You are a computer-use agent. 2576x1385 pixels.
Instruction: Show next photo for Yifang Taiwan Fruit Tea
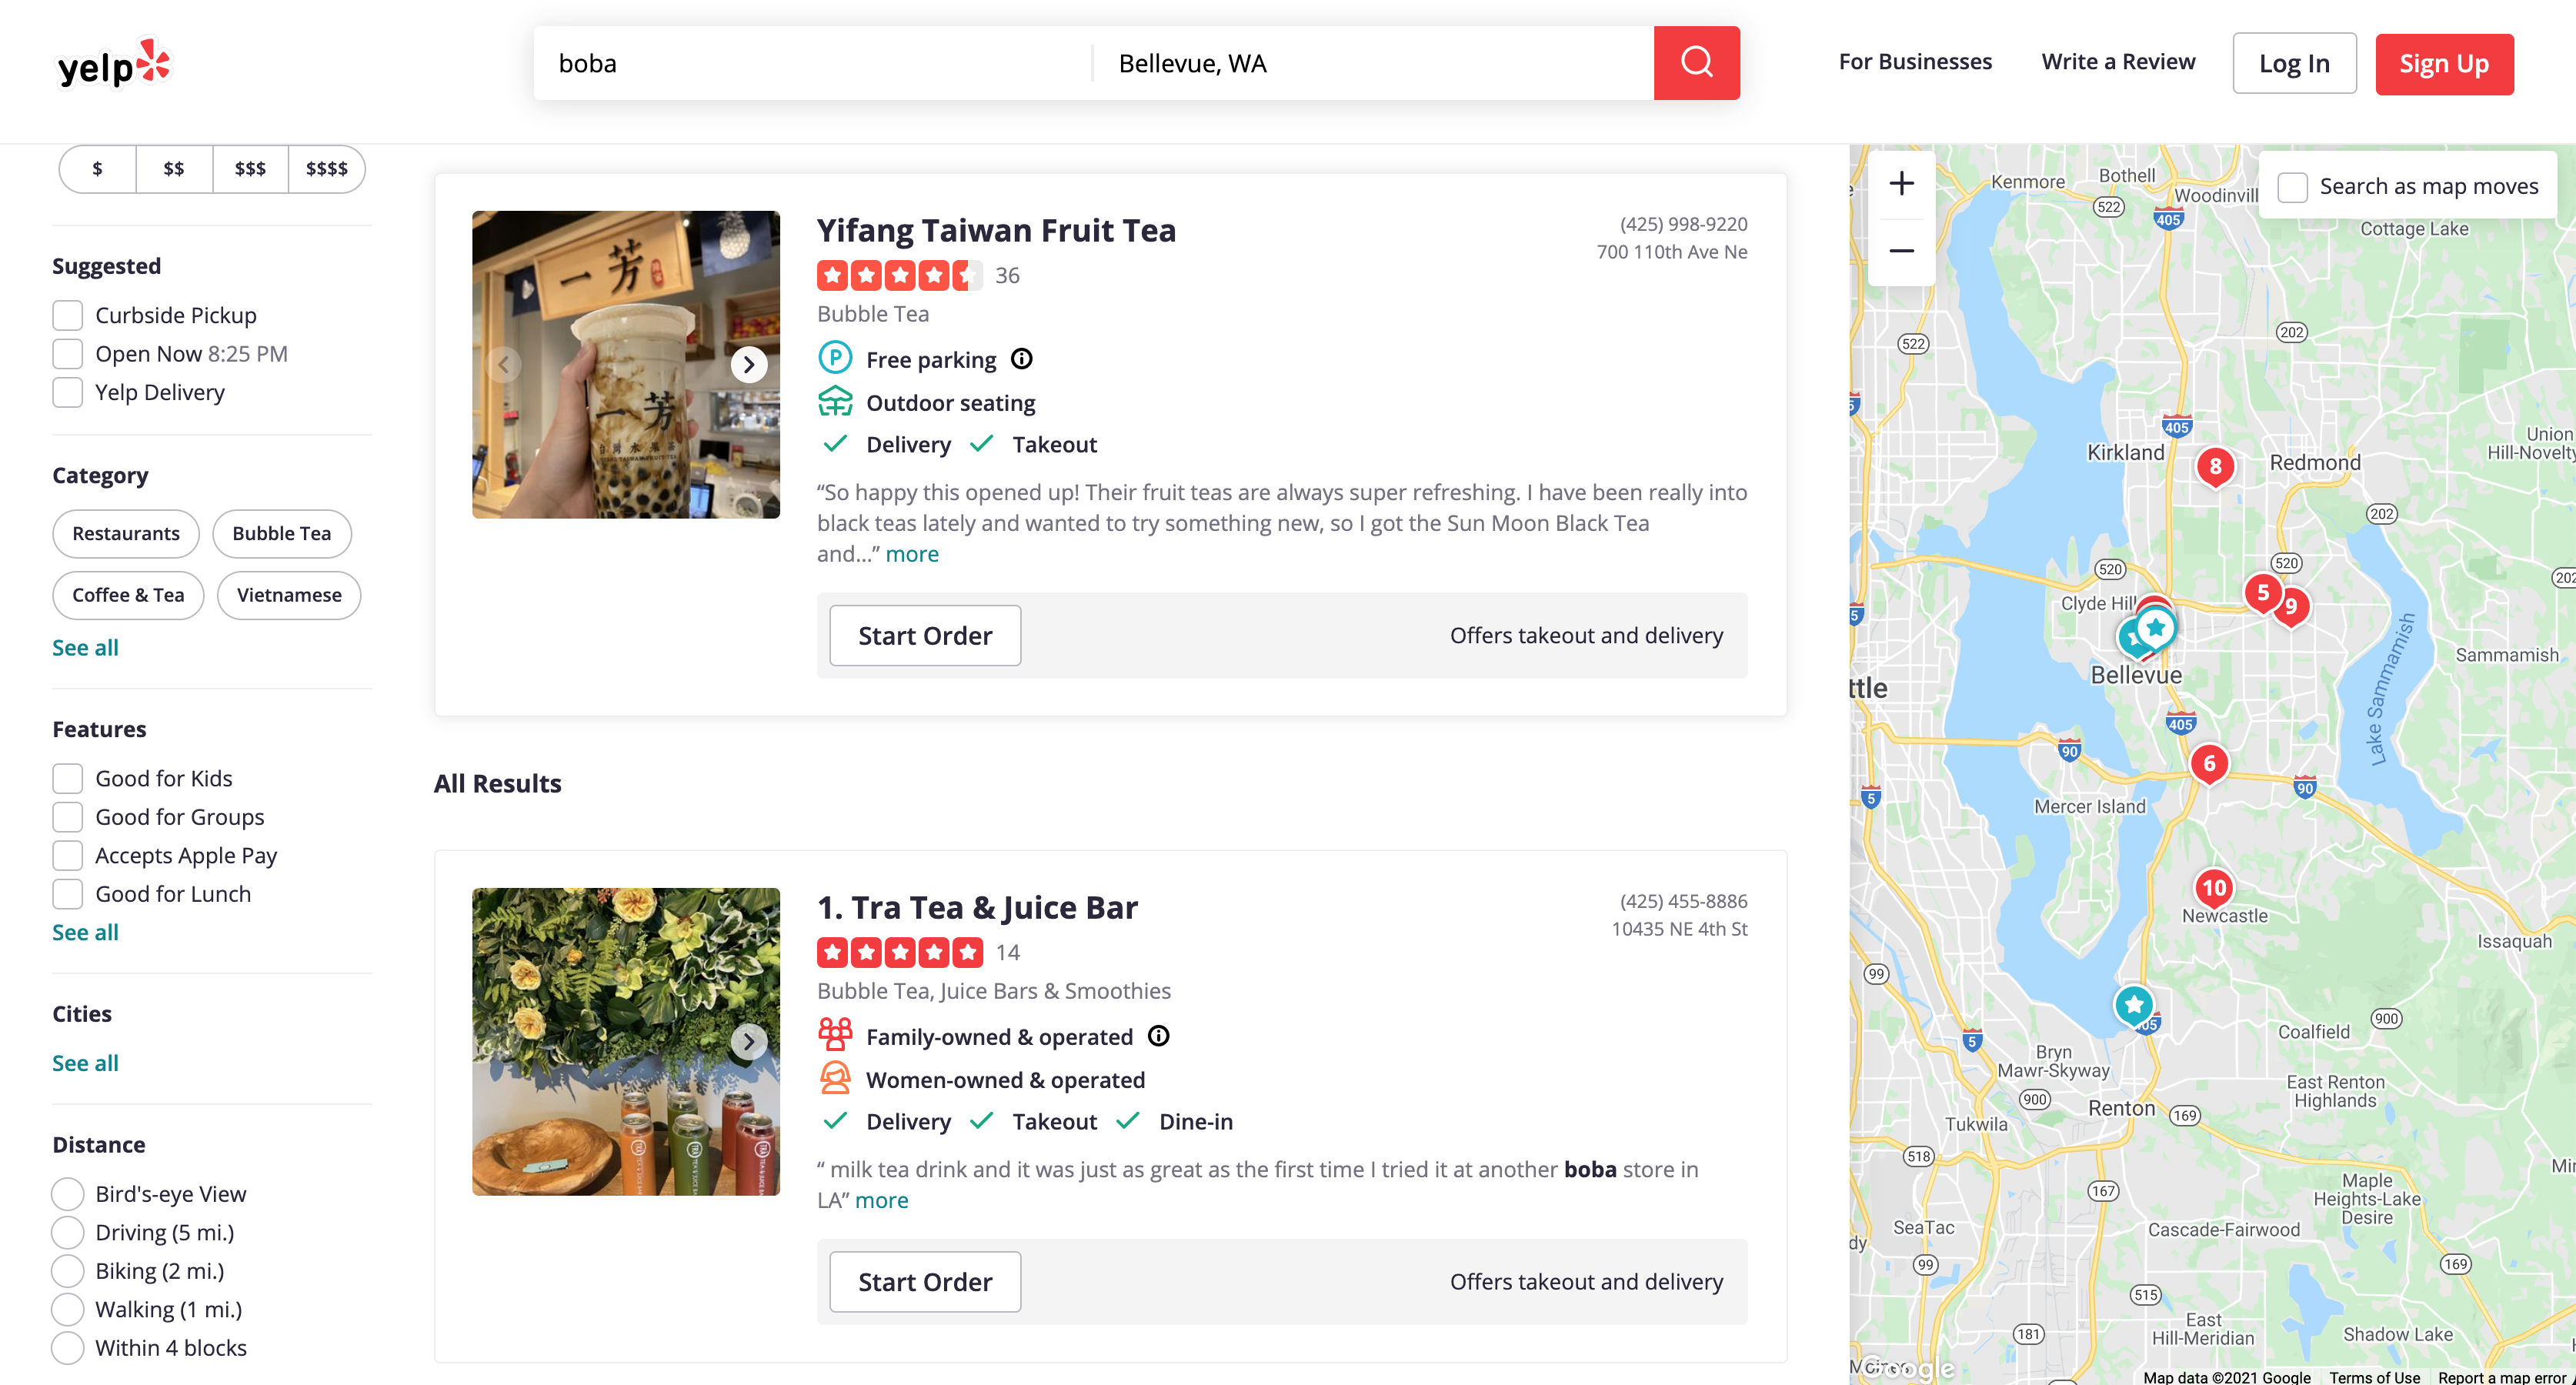tap(748, 365)
